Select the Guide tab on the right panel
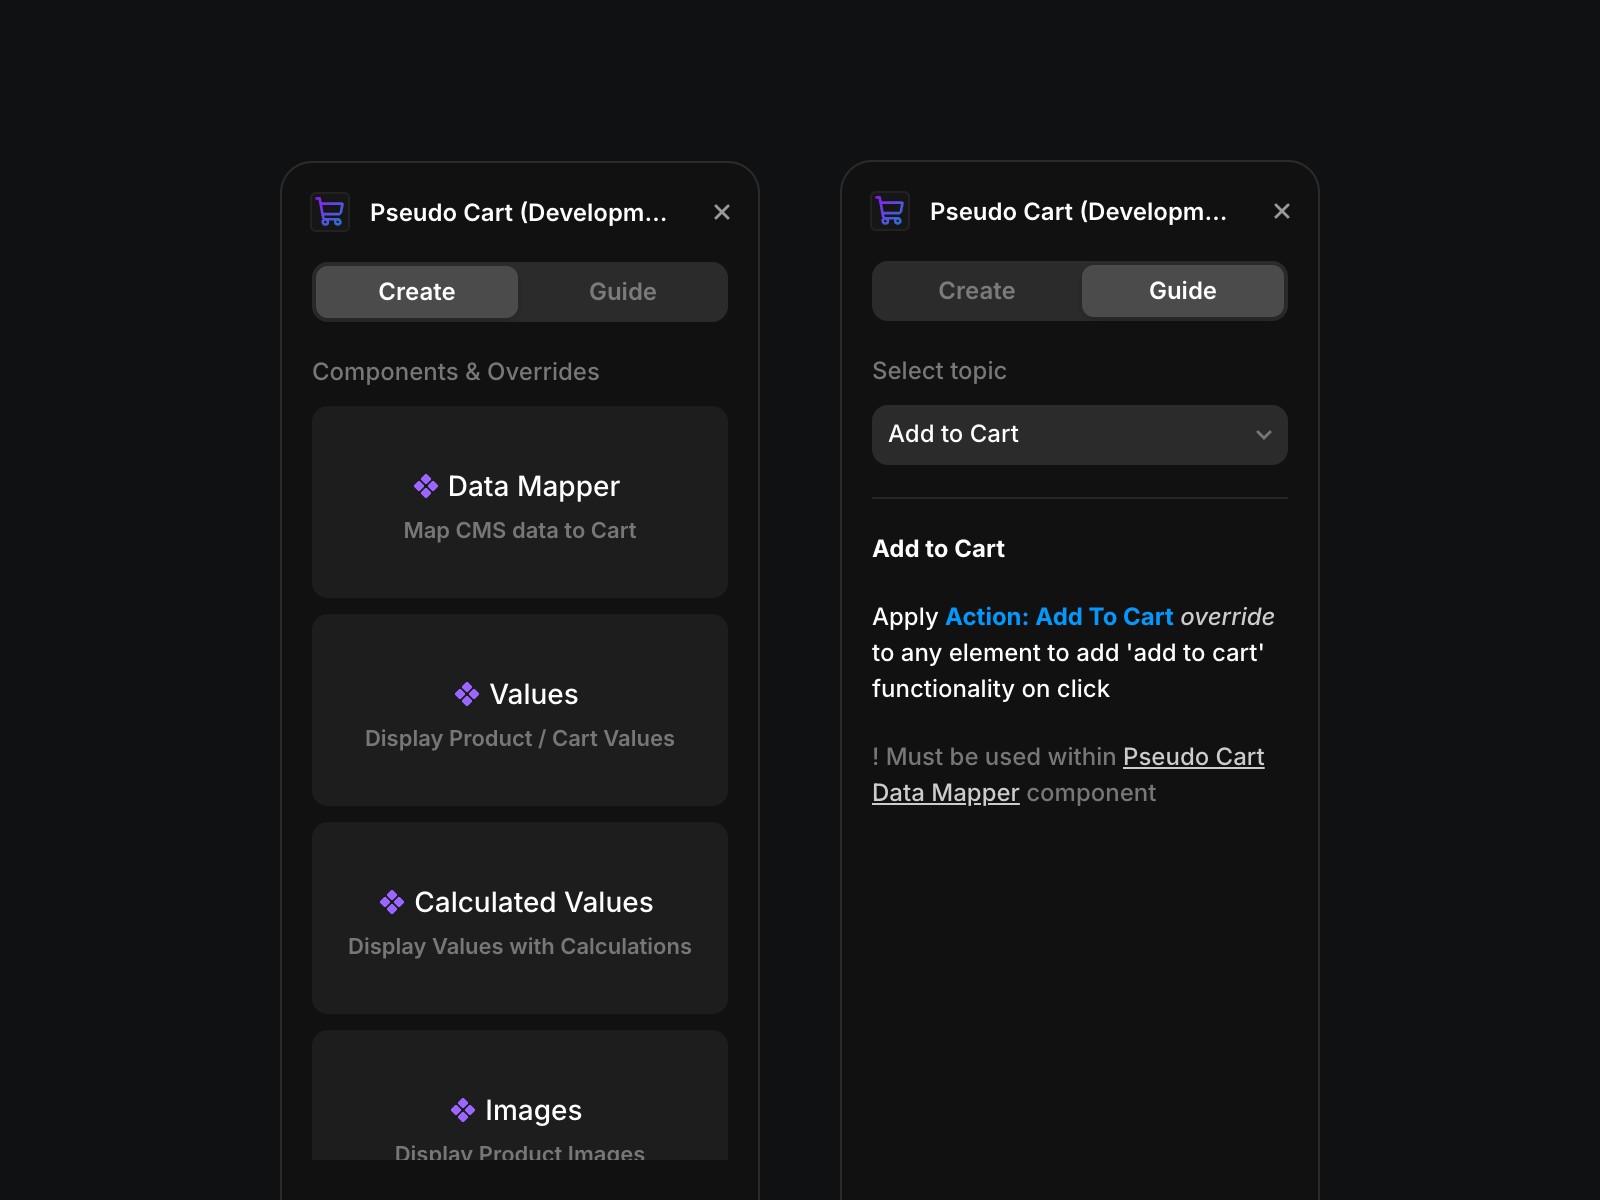Screen dimensions: 1600x1200 (1183, 290)
